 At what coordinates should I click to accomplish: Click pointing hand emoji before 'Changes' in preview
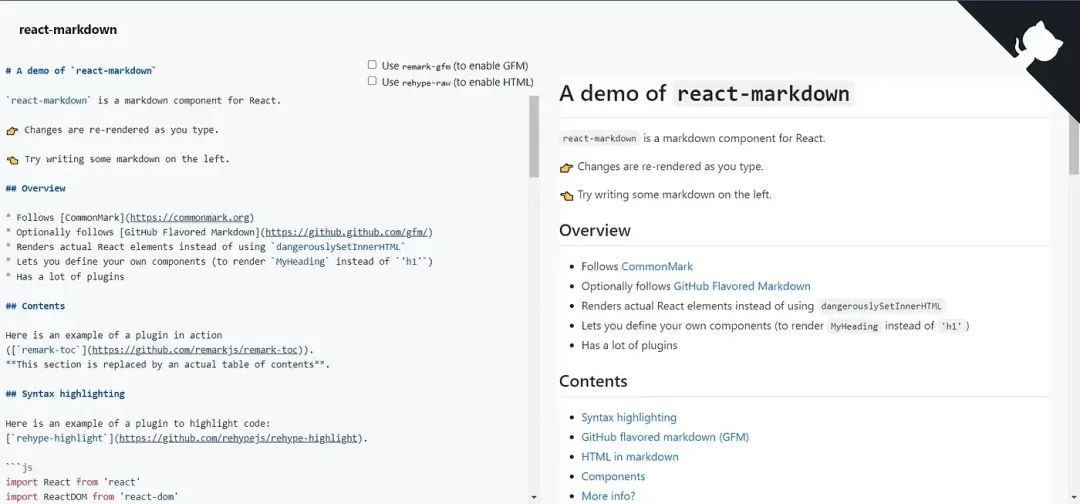click(x=567, y=167)
